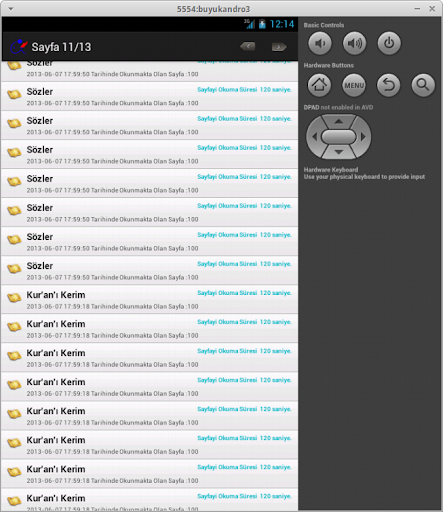Click the 3G signal indicator in status bar
Viewport: 443px width, 512px height.
250,24
